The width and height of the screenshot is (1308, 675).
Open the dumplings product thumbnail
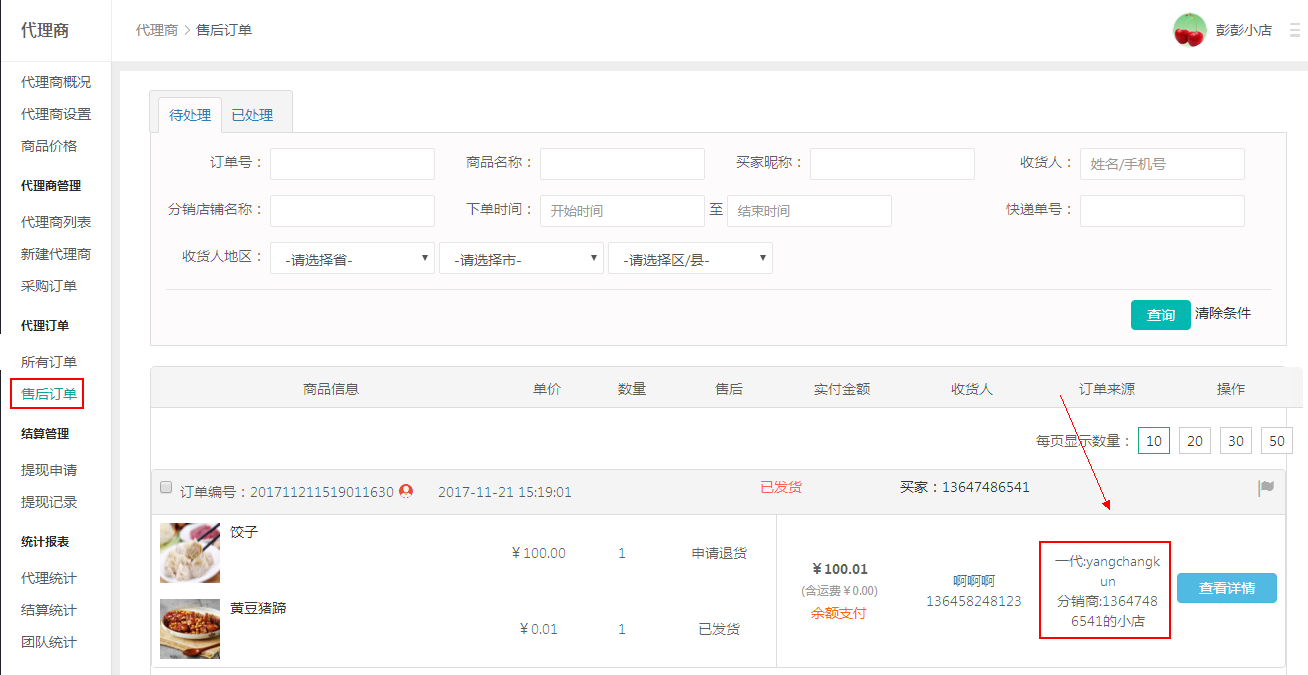point(190,553)
